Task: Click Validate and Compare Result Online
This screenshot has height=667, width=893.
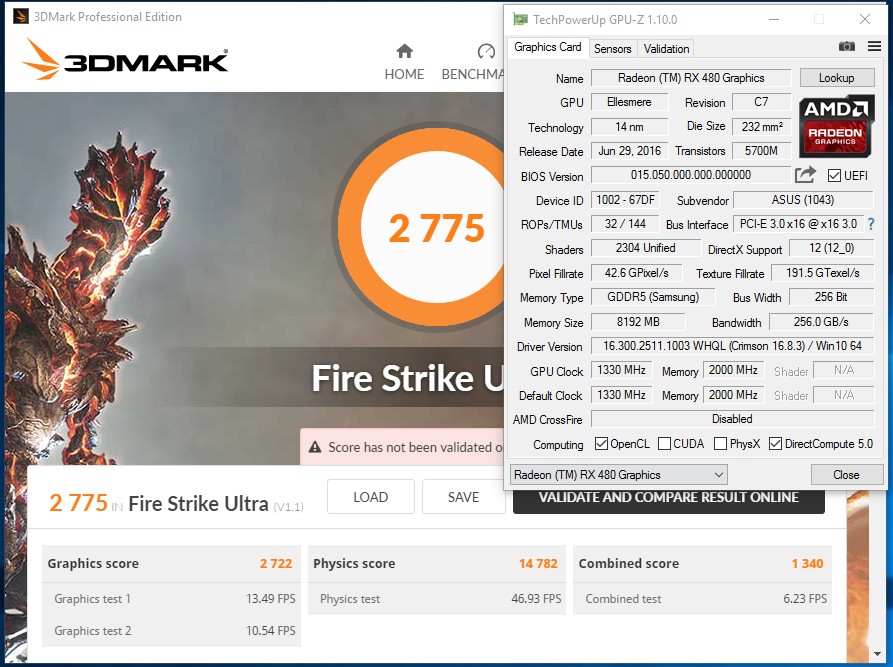Action: (x=669, y=498)
